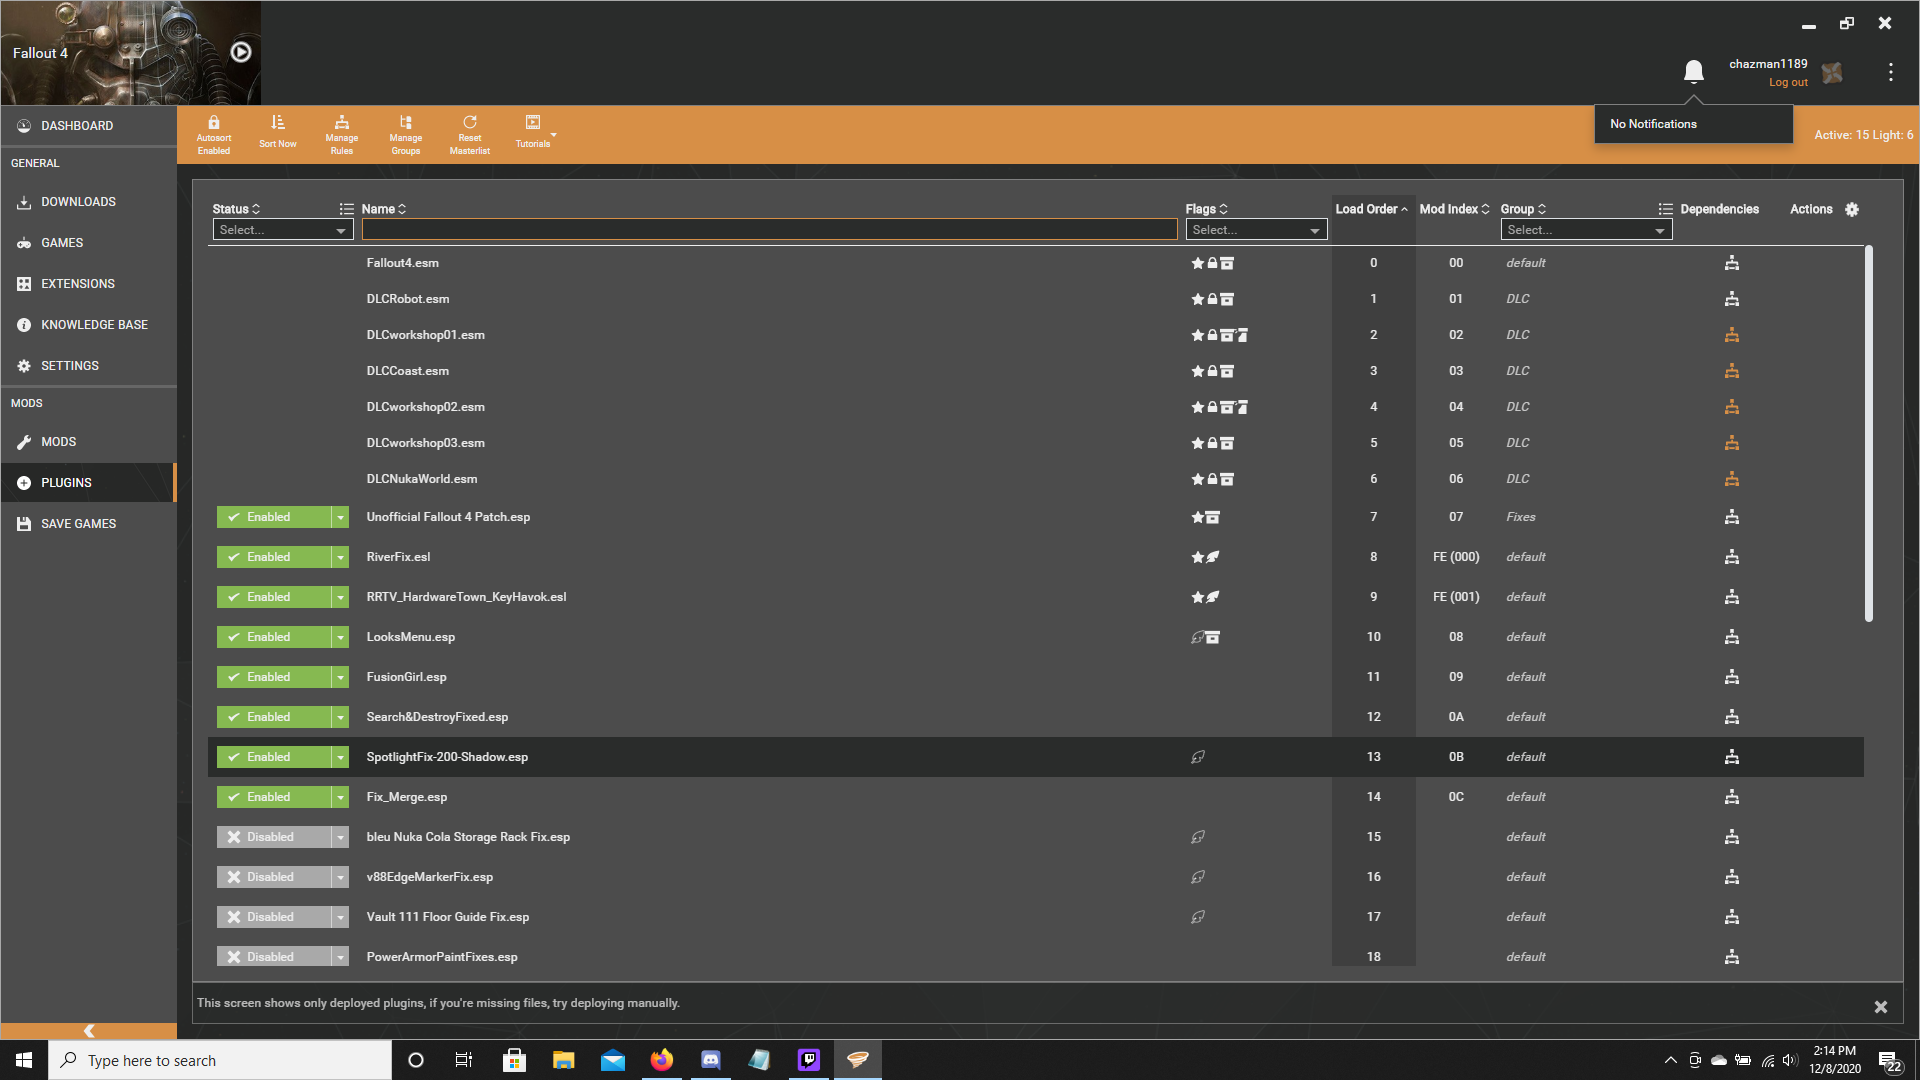Open dependencies for Fallout4.esm

pos(1732,263)
